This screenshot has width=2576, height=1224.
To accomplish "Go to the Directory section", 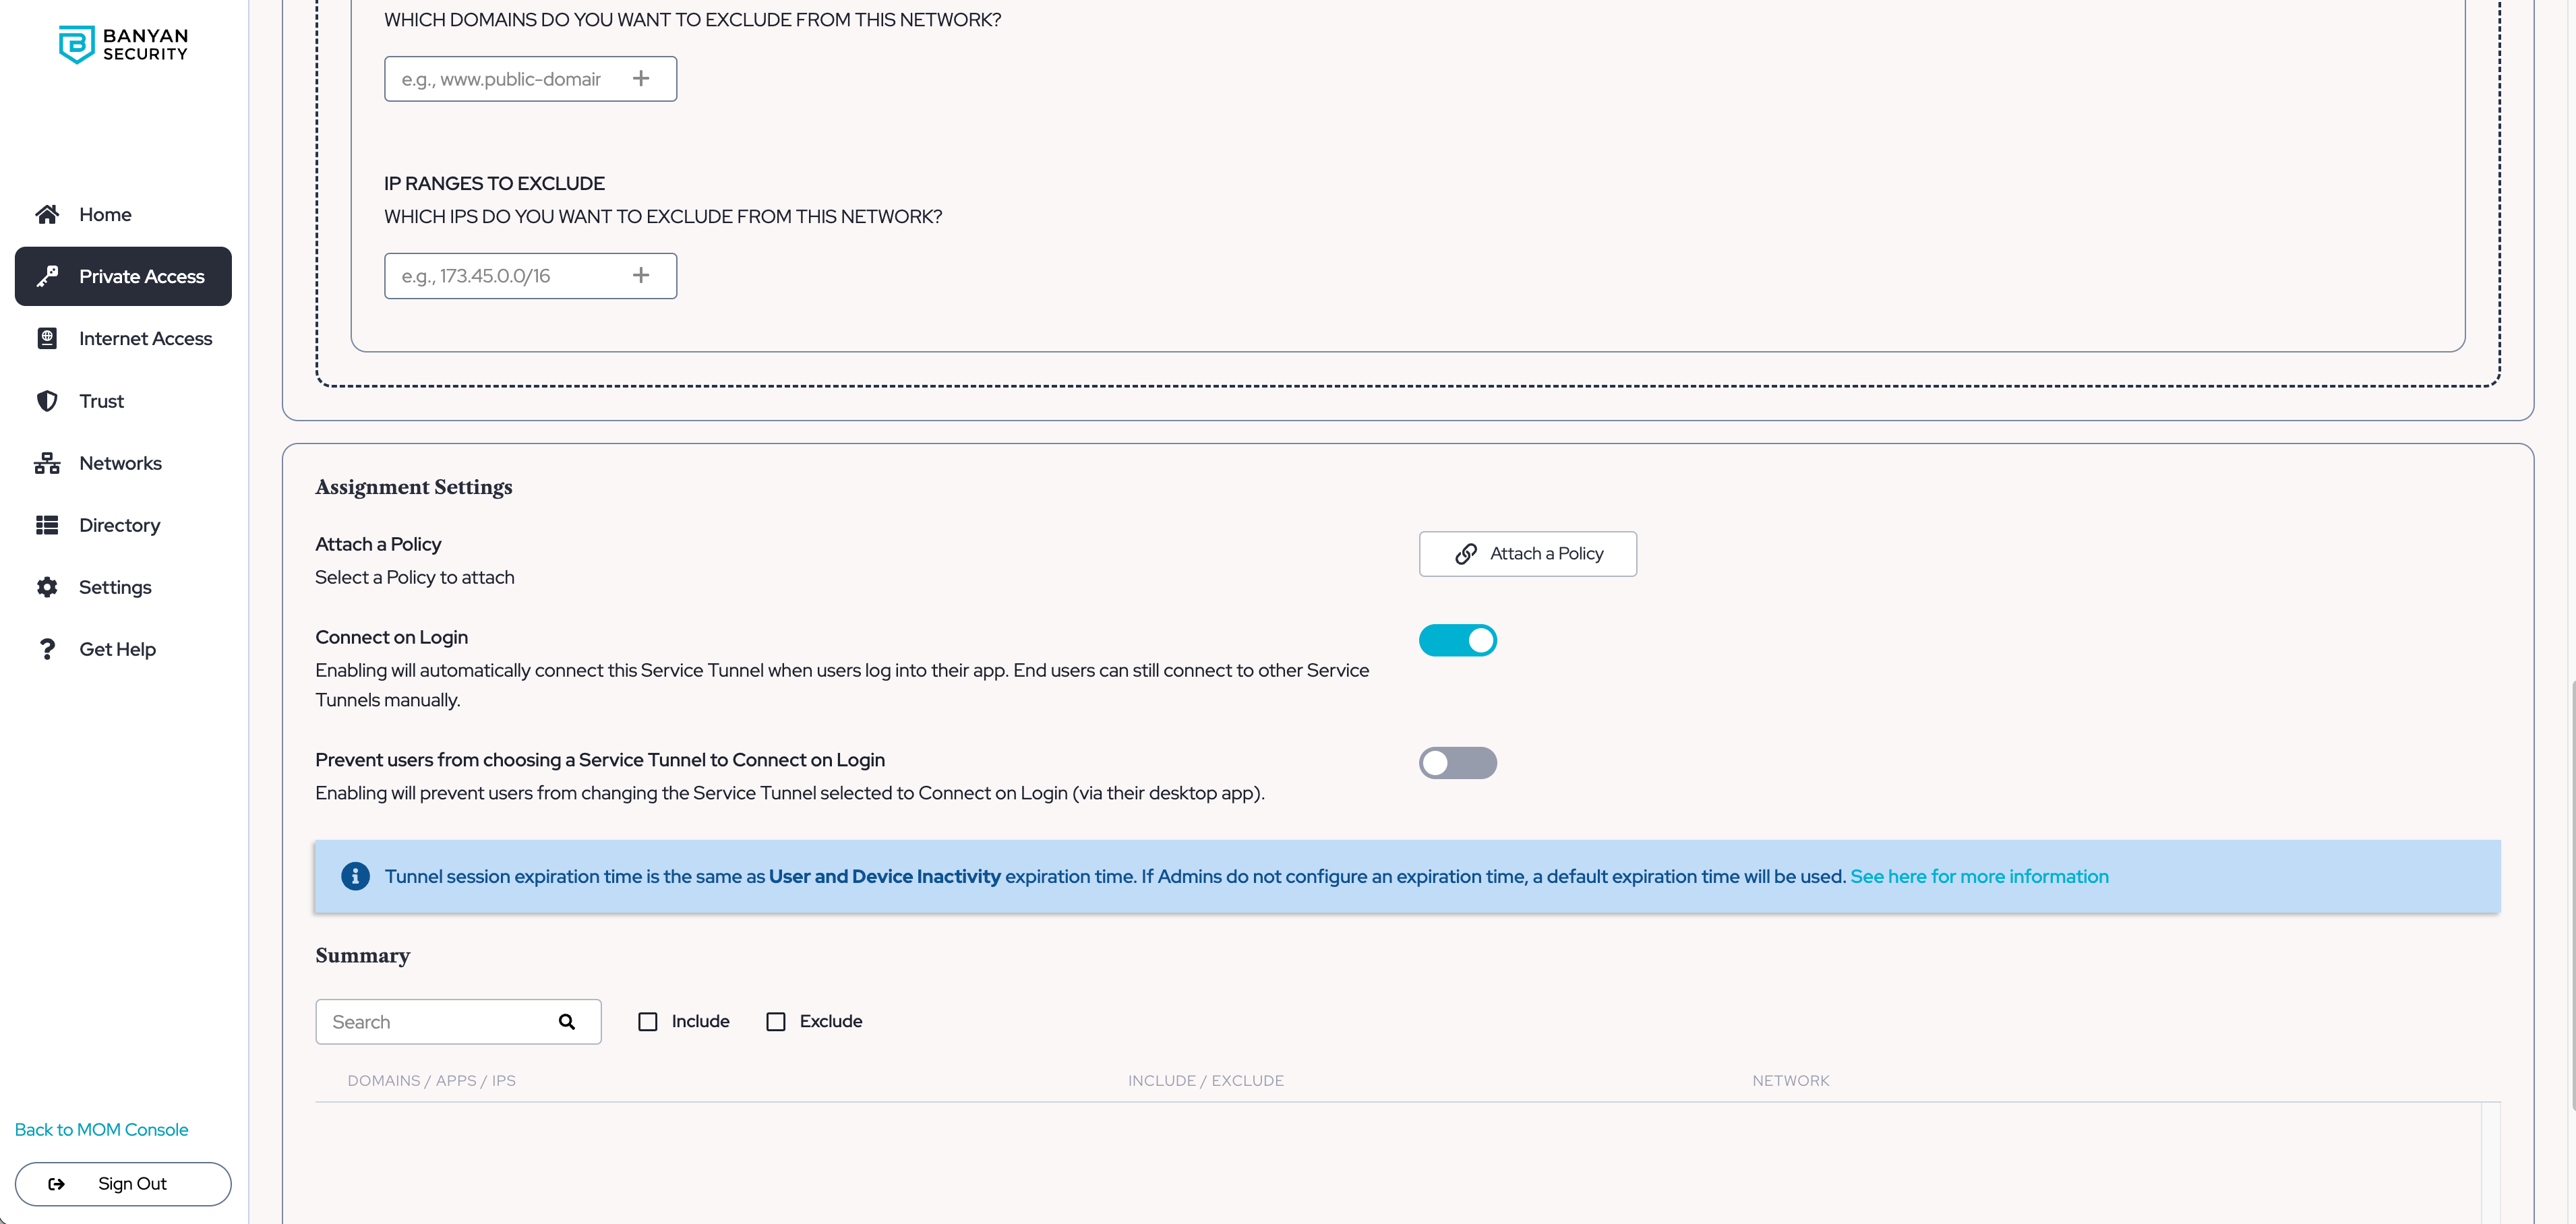I will (119, 525).
